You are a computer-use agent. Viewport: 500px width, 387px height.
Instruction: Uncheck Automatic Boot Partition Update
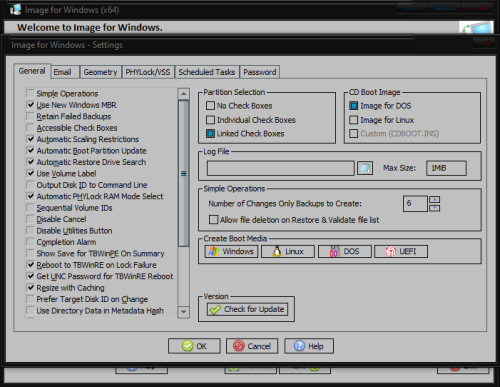(x=30, y=150)
